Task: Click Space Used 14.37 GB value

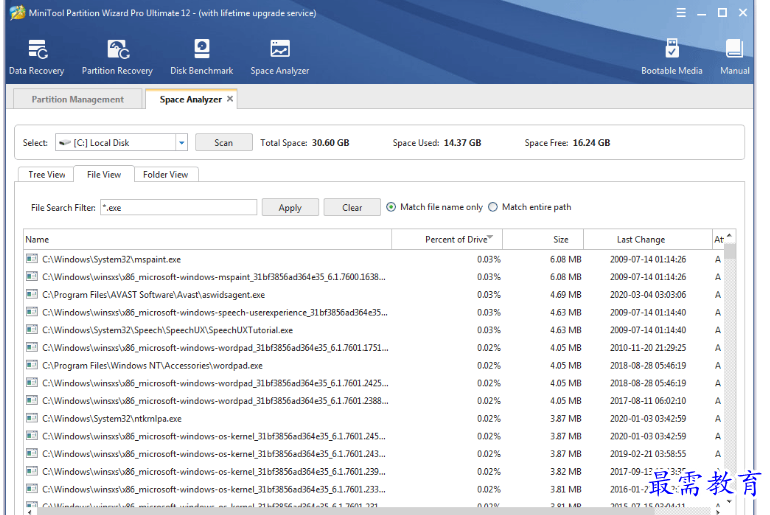Action: pyautogui.click(x=462, y=143)
